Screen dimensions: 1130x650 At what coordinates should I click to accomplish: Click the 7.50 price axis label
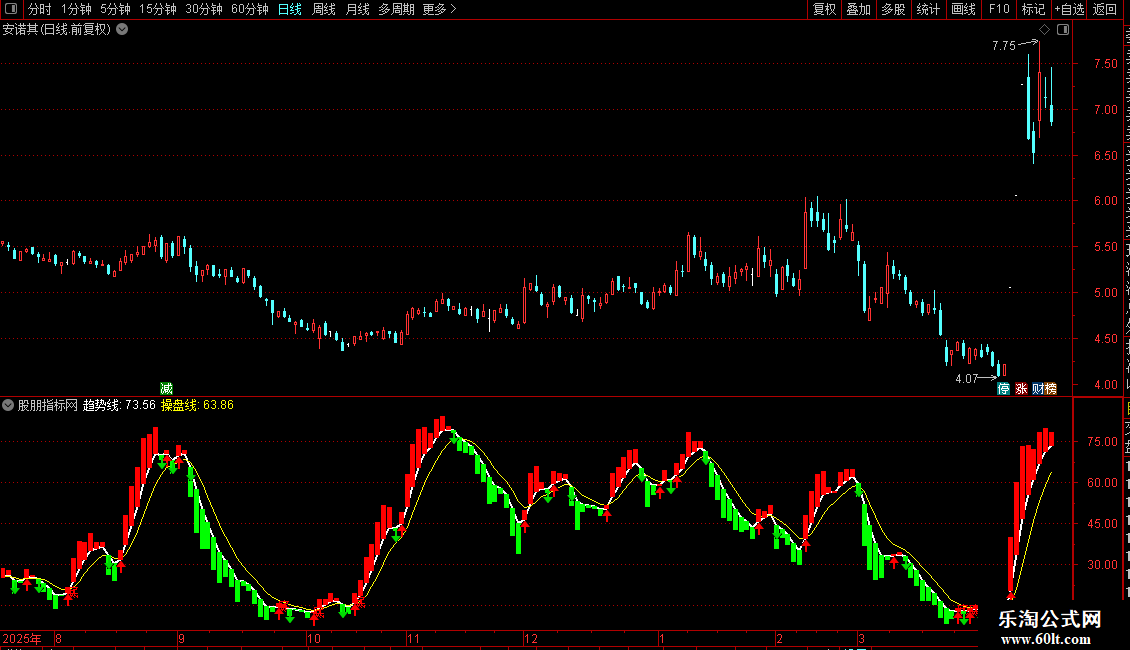coord(1105,63)
